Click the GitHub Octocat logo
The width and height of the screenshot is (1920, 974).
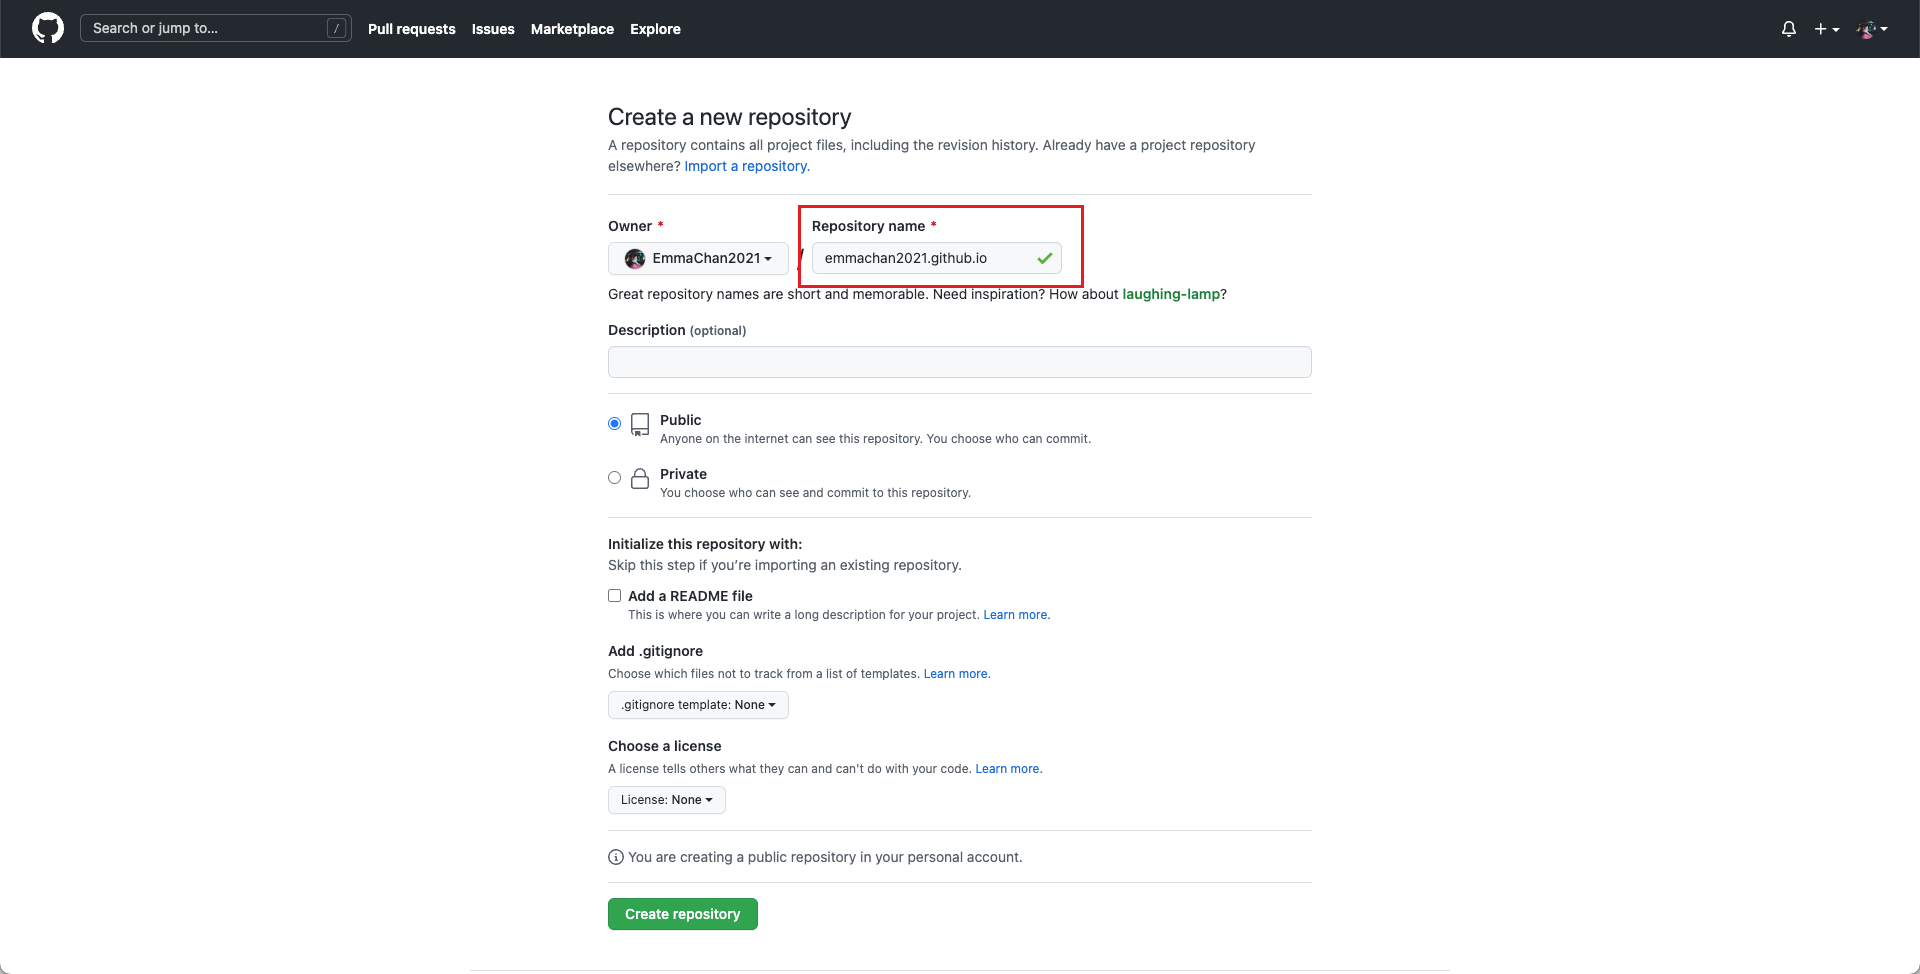point(48,28)
